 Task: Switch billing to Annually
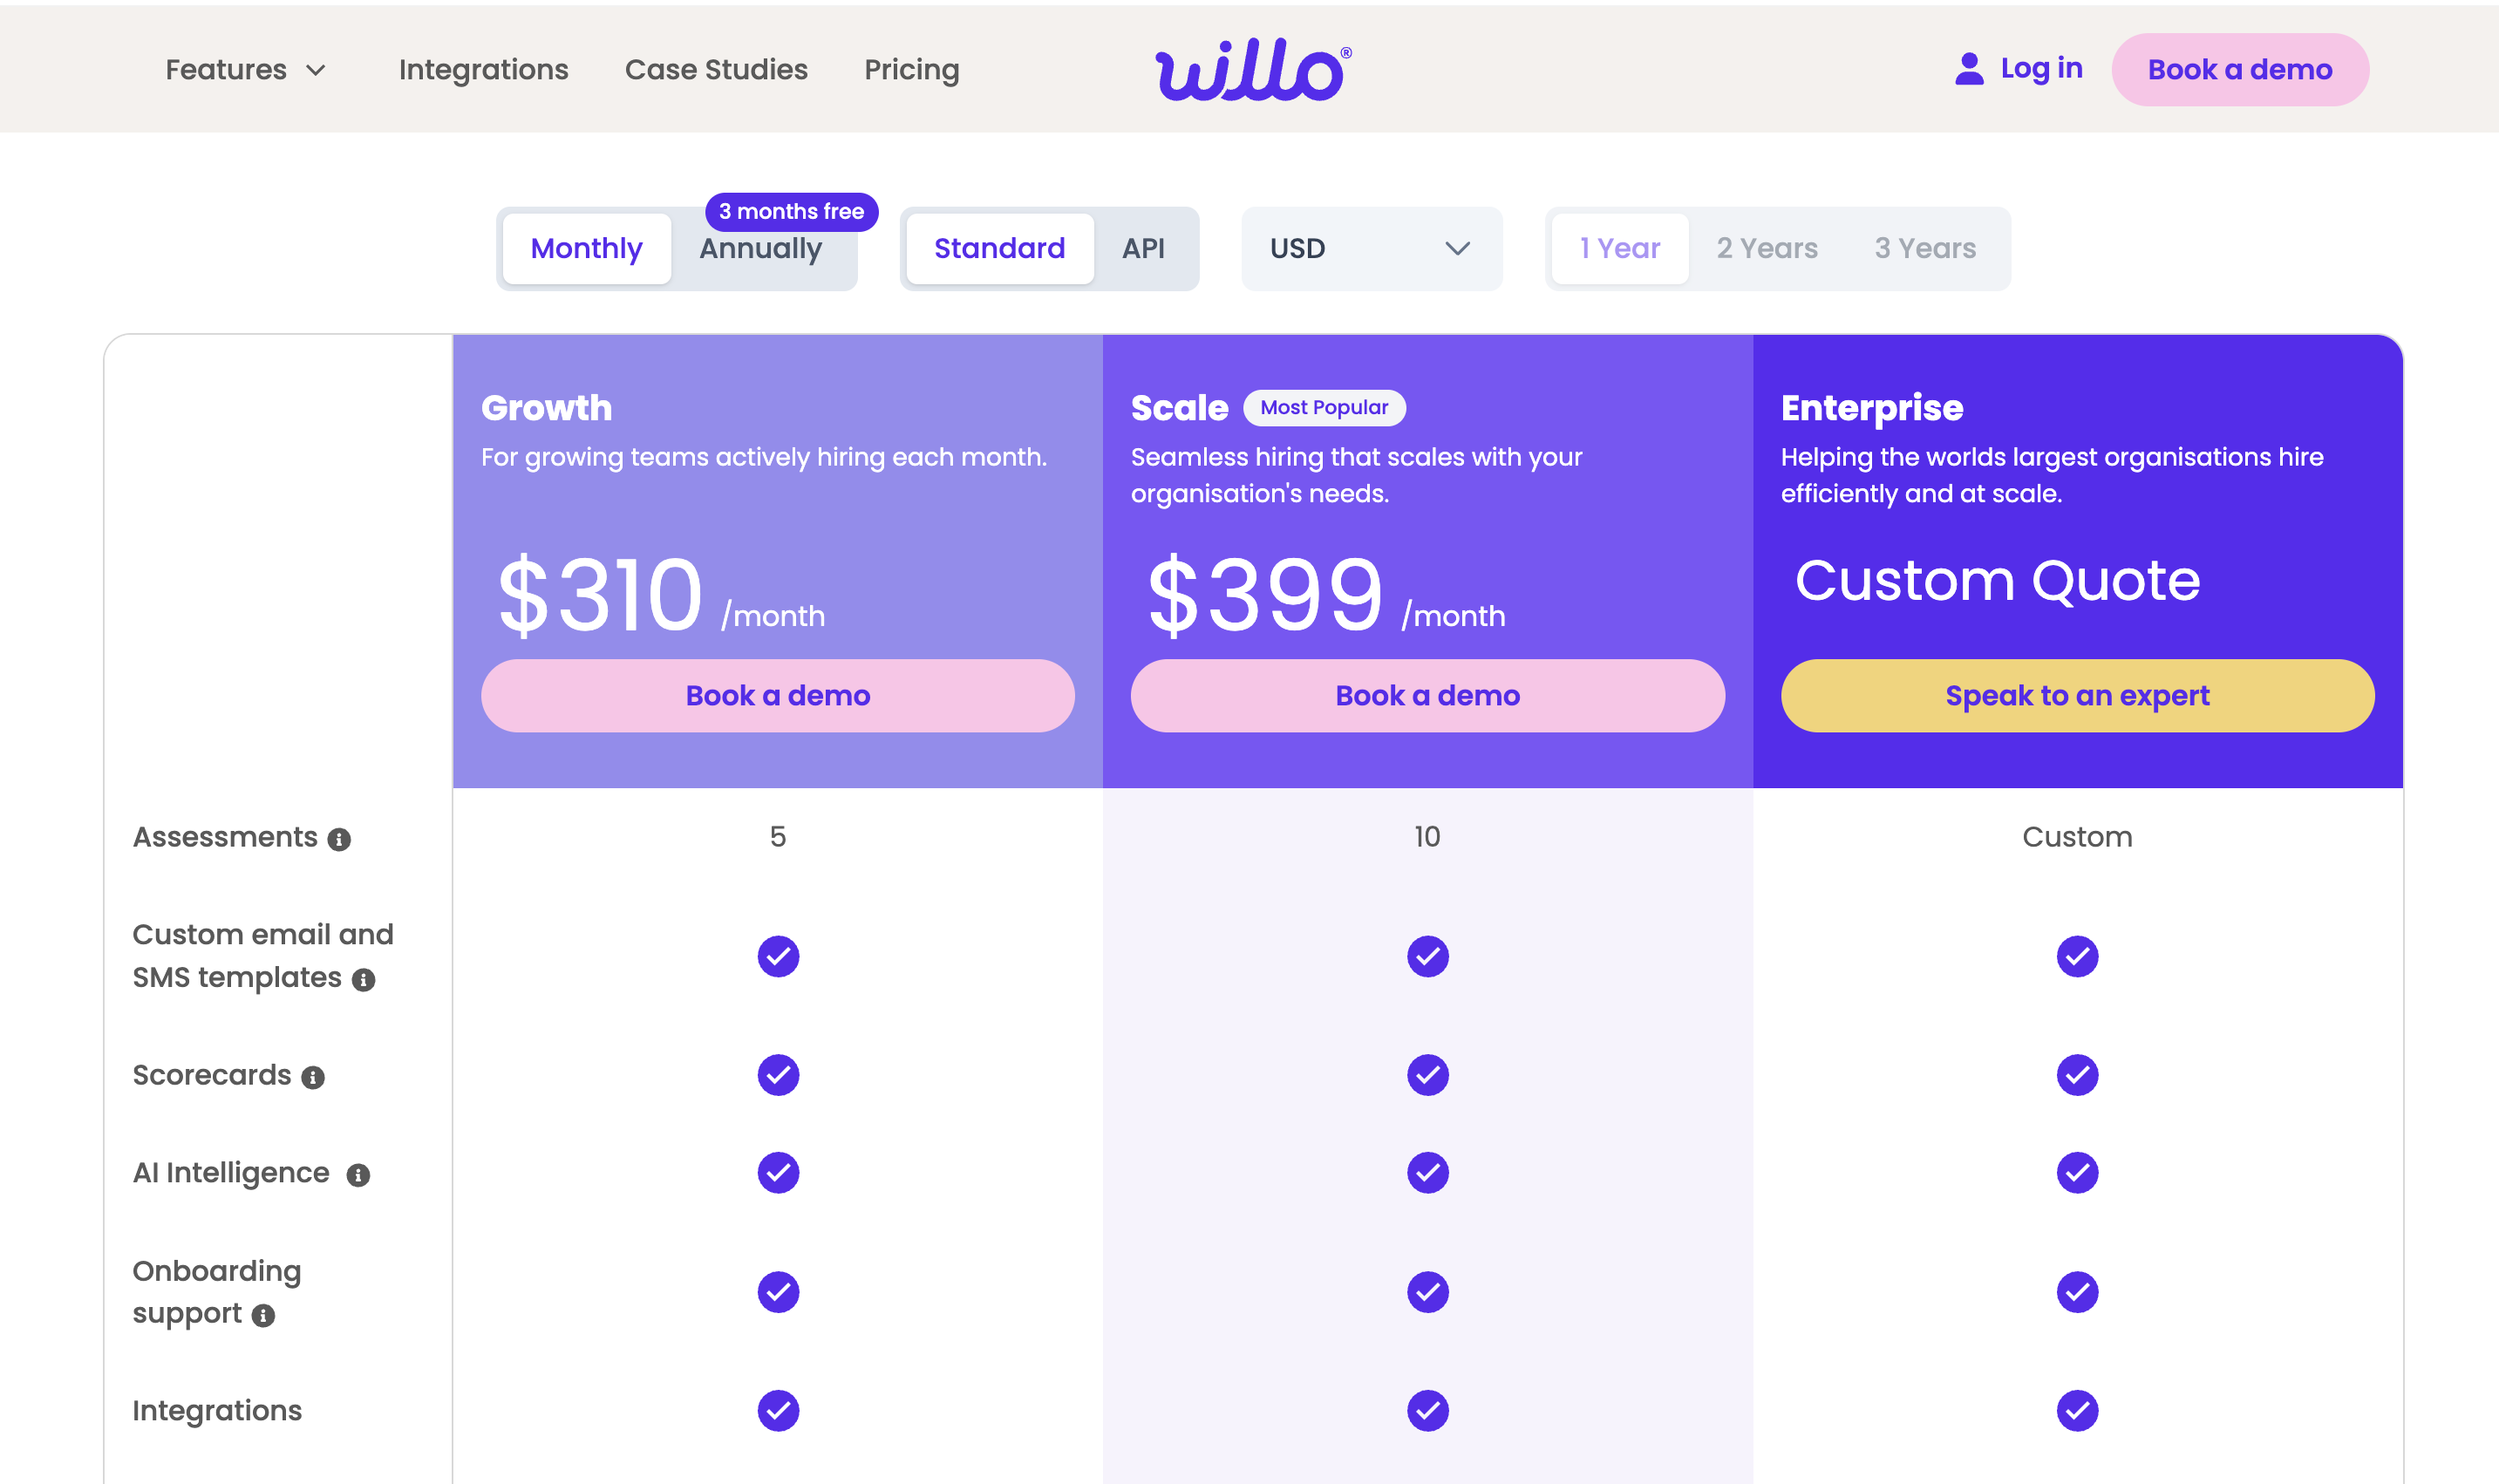coord(760,249)
